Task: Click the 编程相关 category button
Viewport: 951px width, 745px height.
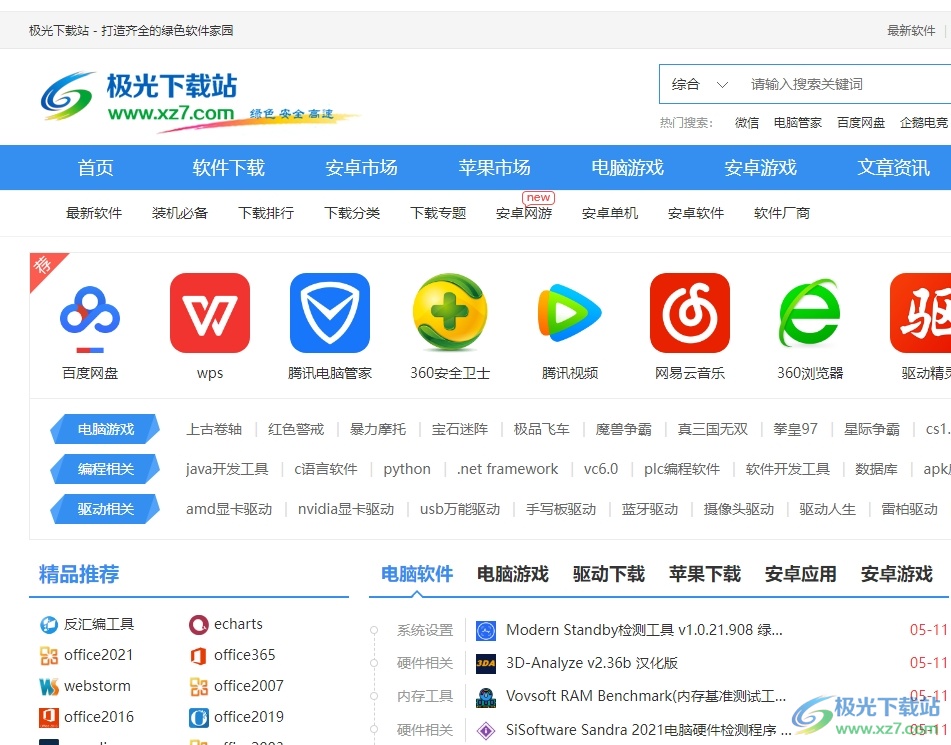Action: tap(105, 469)
